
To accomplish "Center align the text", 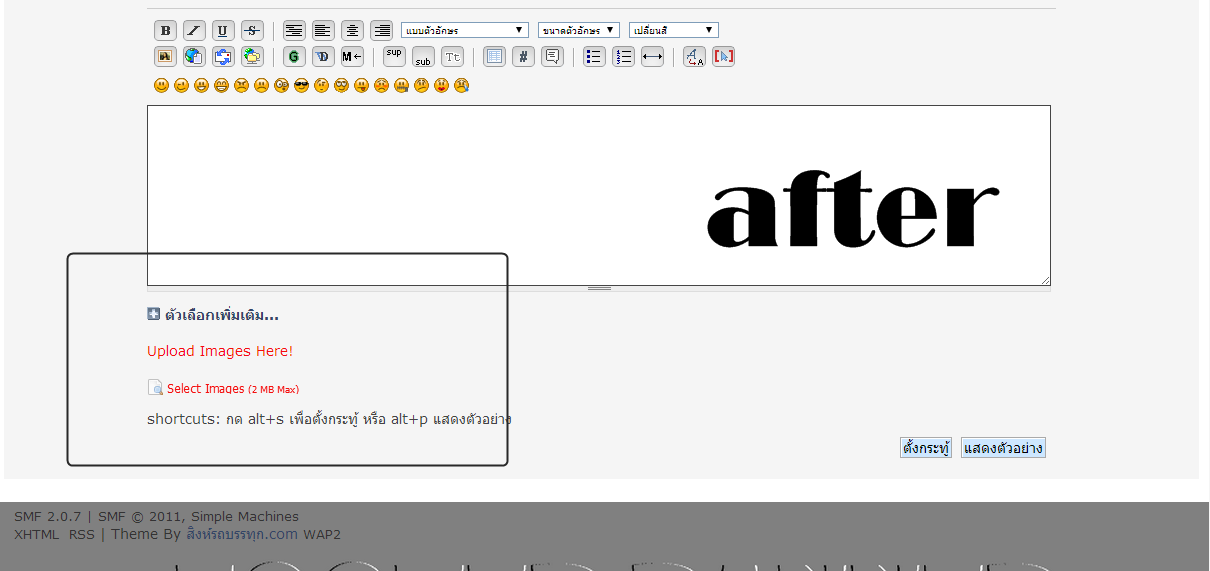I will click(x=352, y=30).
